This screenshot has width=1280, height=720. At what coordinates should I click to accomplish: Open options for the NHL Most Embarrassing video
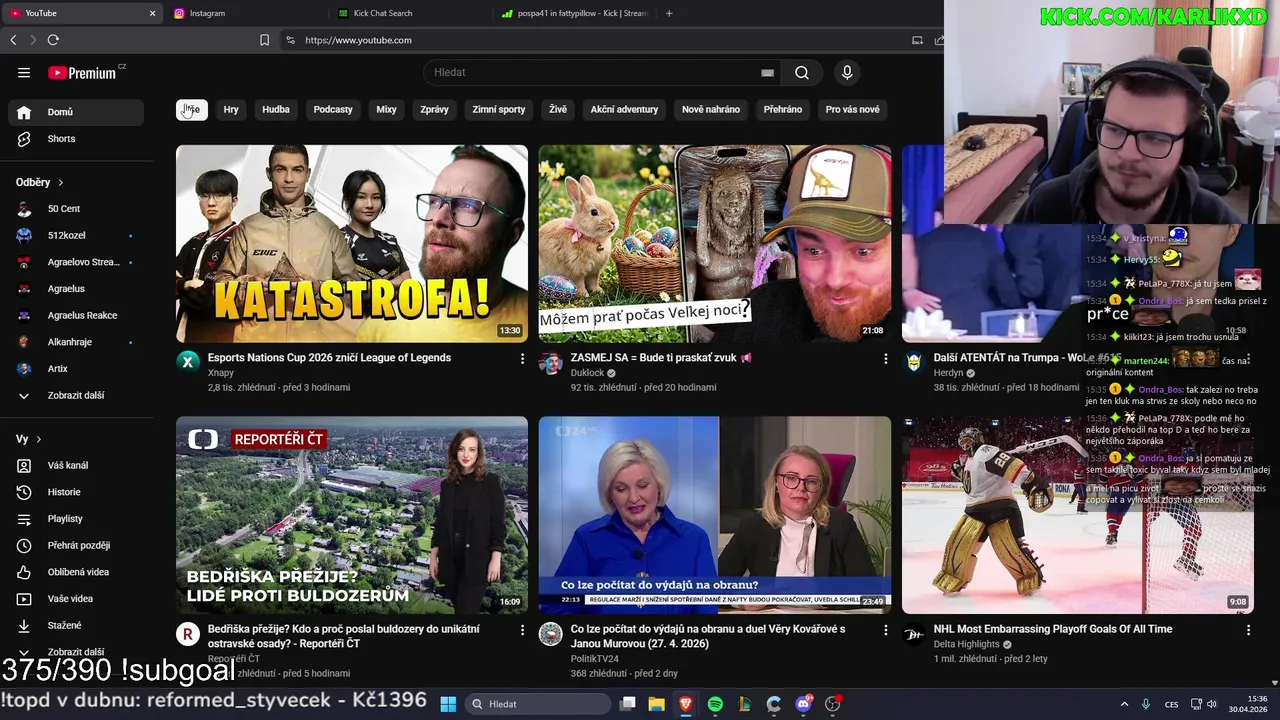pos(1248,630)
